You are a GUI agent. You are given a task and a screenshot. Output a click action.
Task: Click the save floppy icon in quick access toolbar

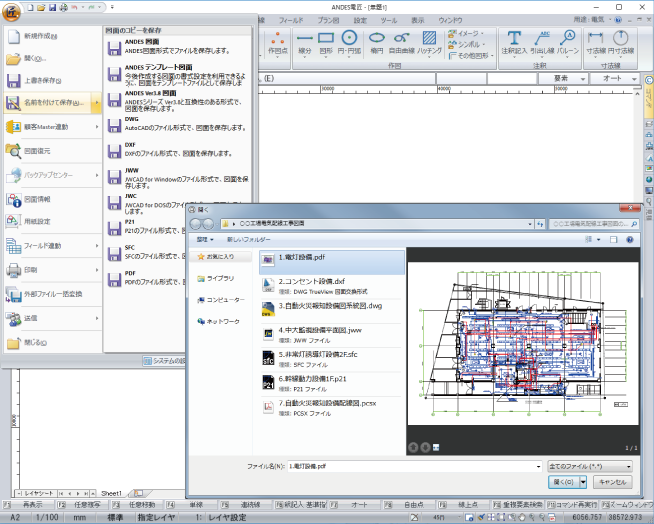click(52, 8)
